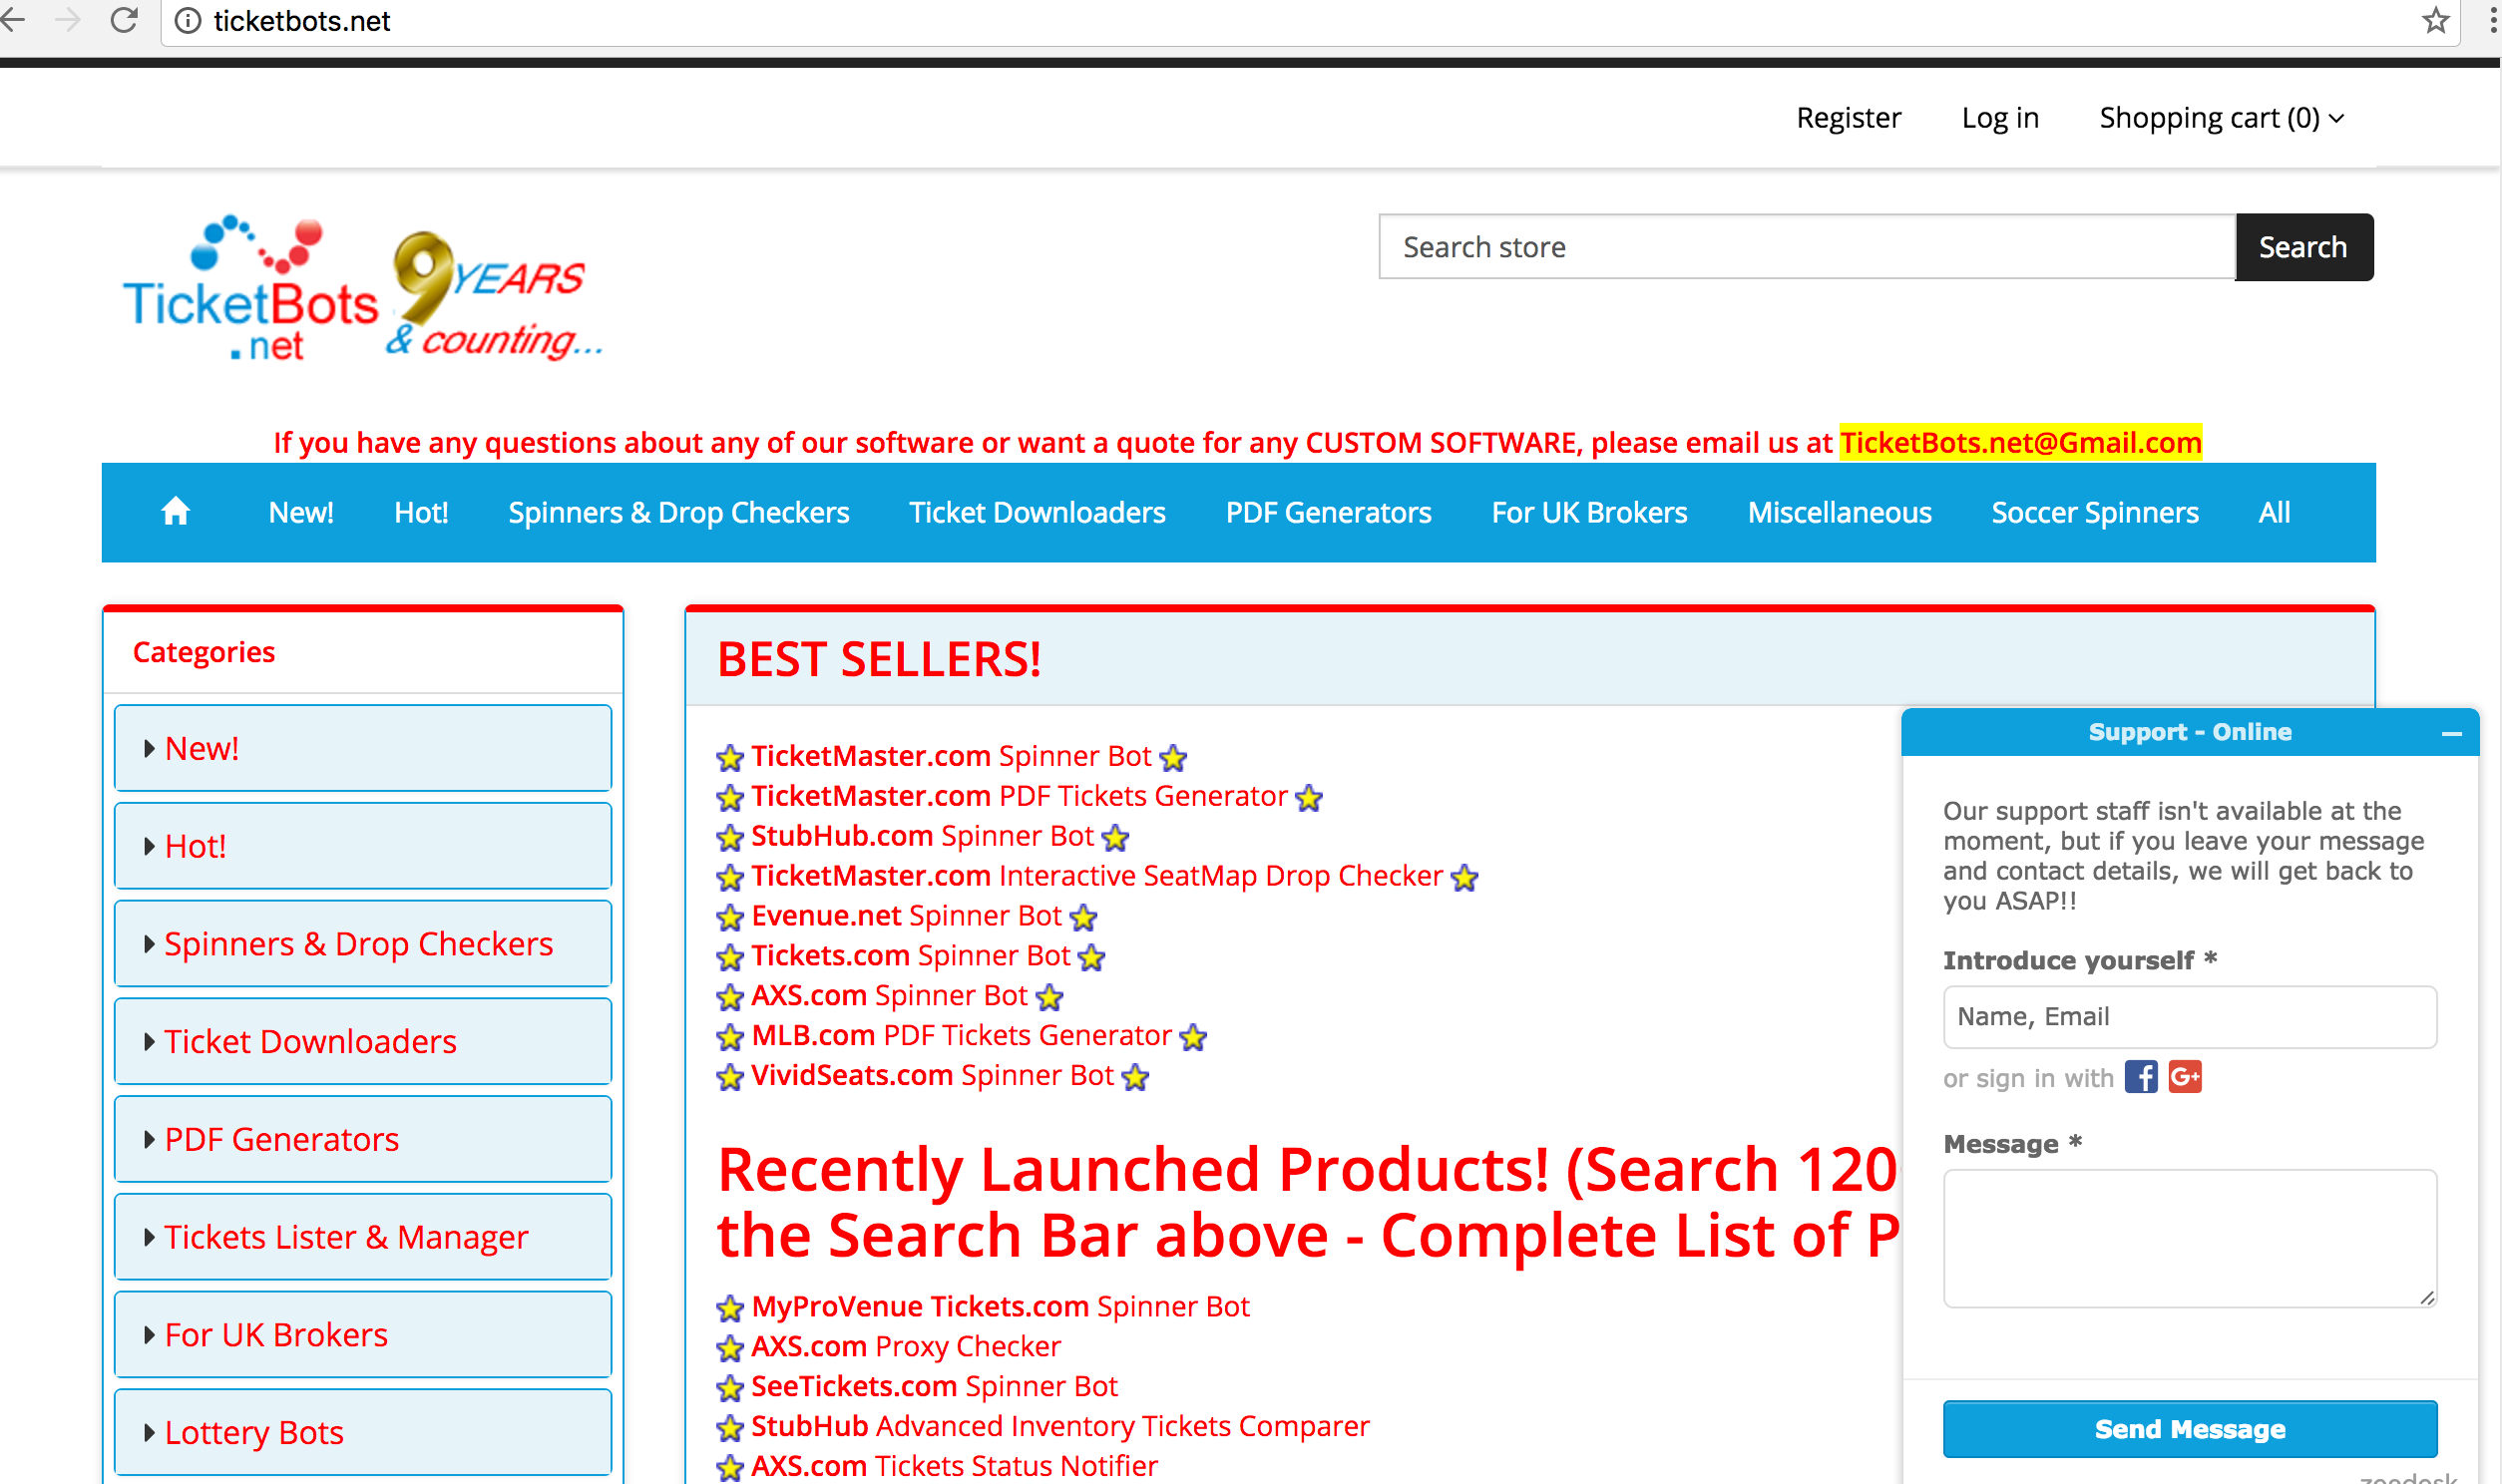The height and width of the screenshot is (1484, 2502).
Task: Open SeeTickets.com Spinner Bot link
Action: (934, 1386)
